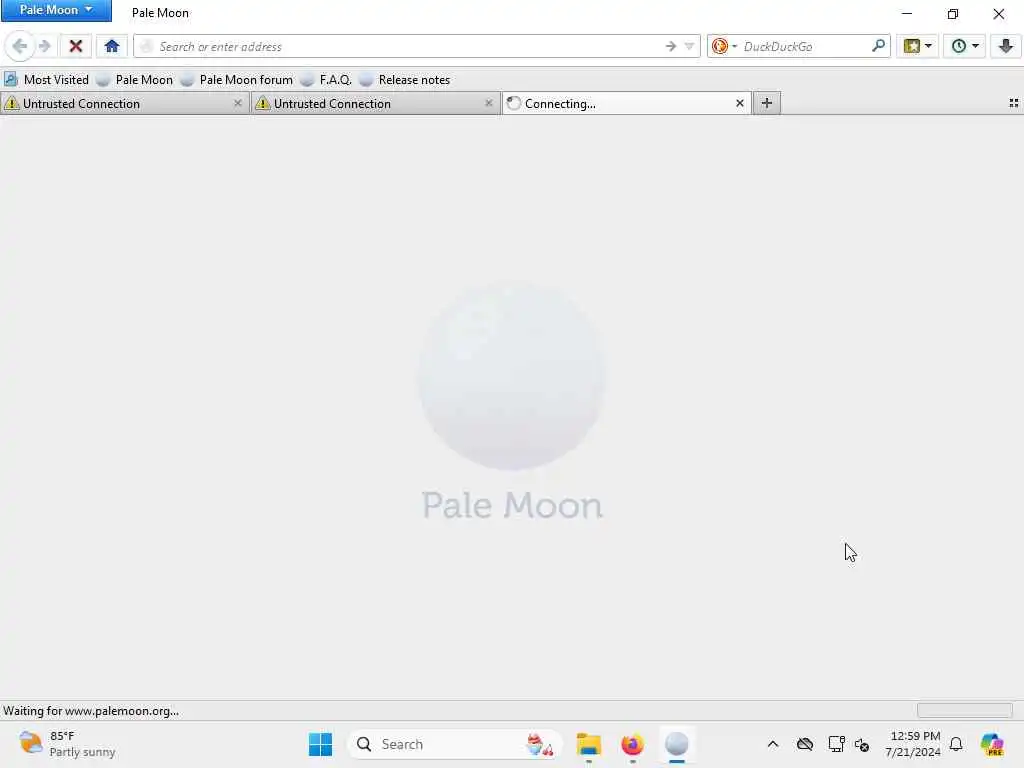Open the Pale Moon forum bookmark
Screen dimensions: 1024x768
click(237, 80)
